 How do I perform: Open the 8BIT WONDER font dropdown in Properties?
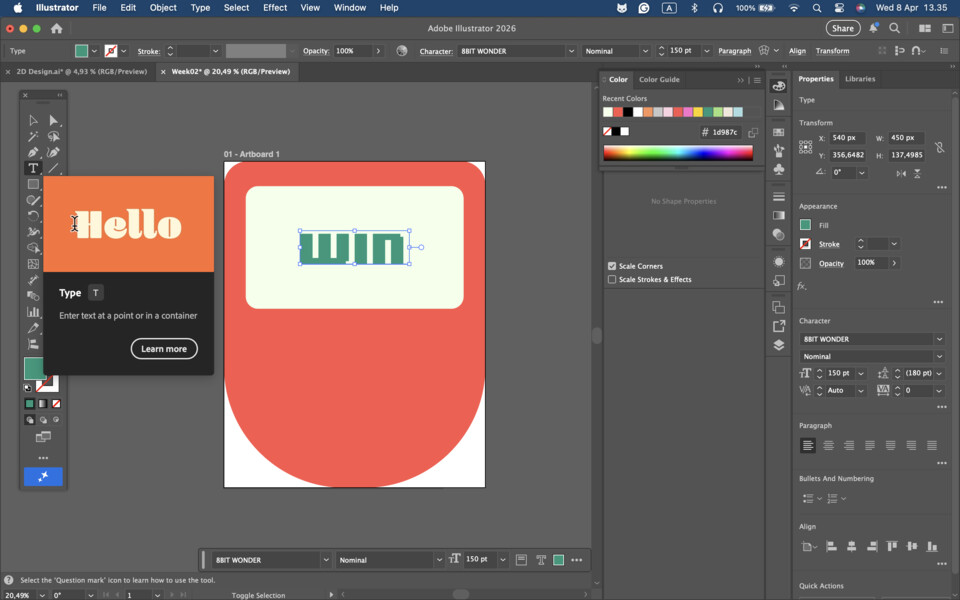coord(939,339)
